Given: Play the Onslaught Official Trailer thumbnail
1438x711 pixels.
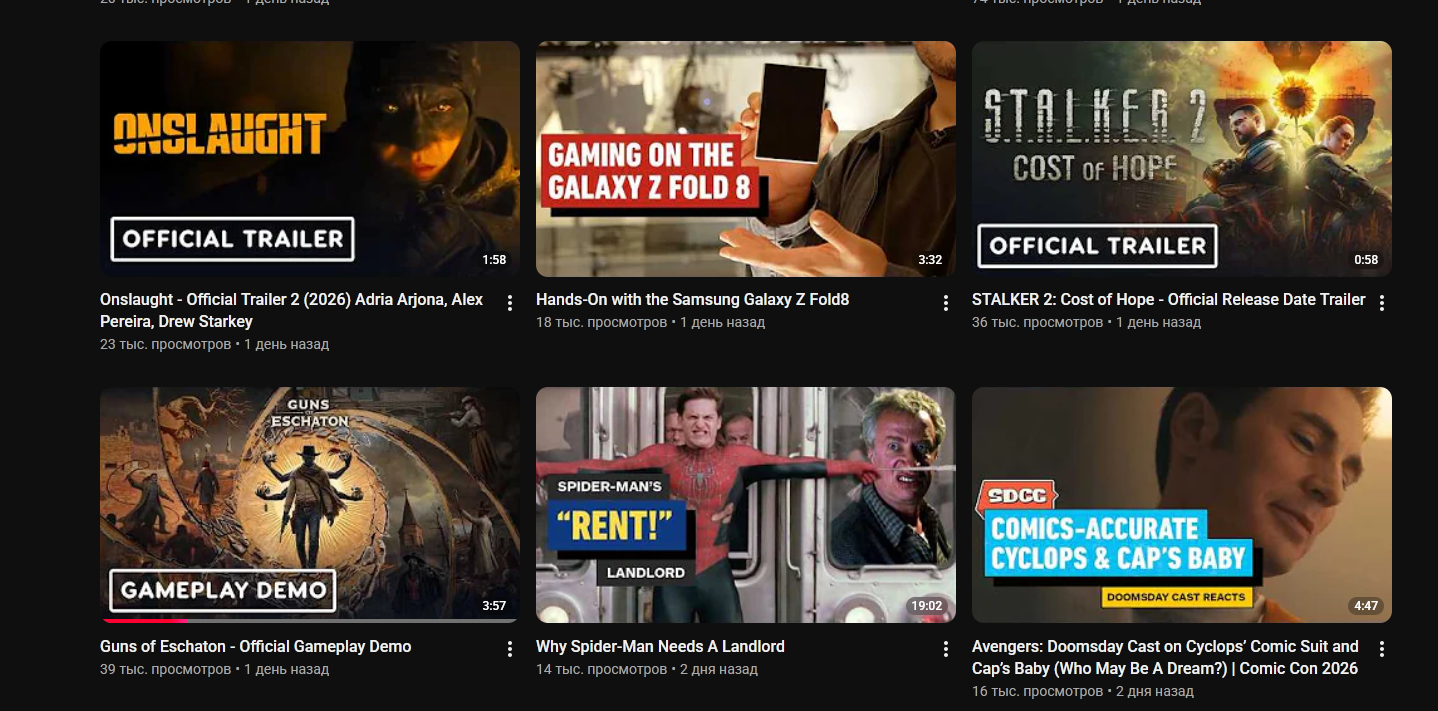Looking at the screenshot, I should (310, 159).
